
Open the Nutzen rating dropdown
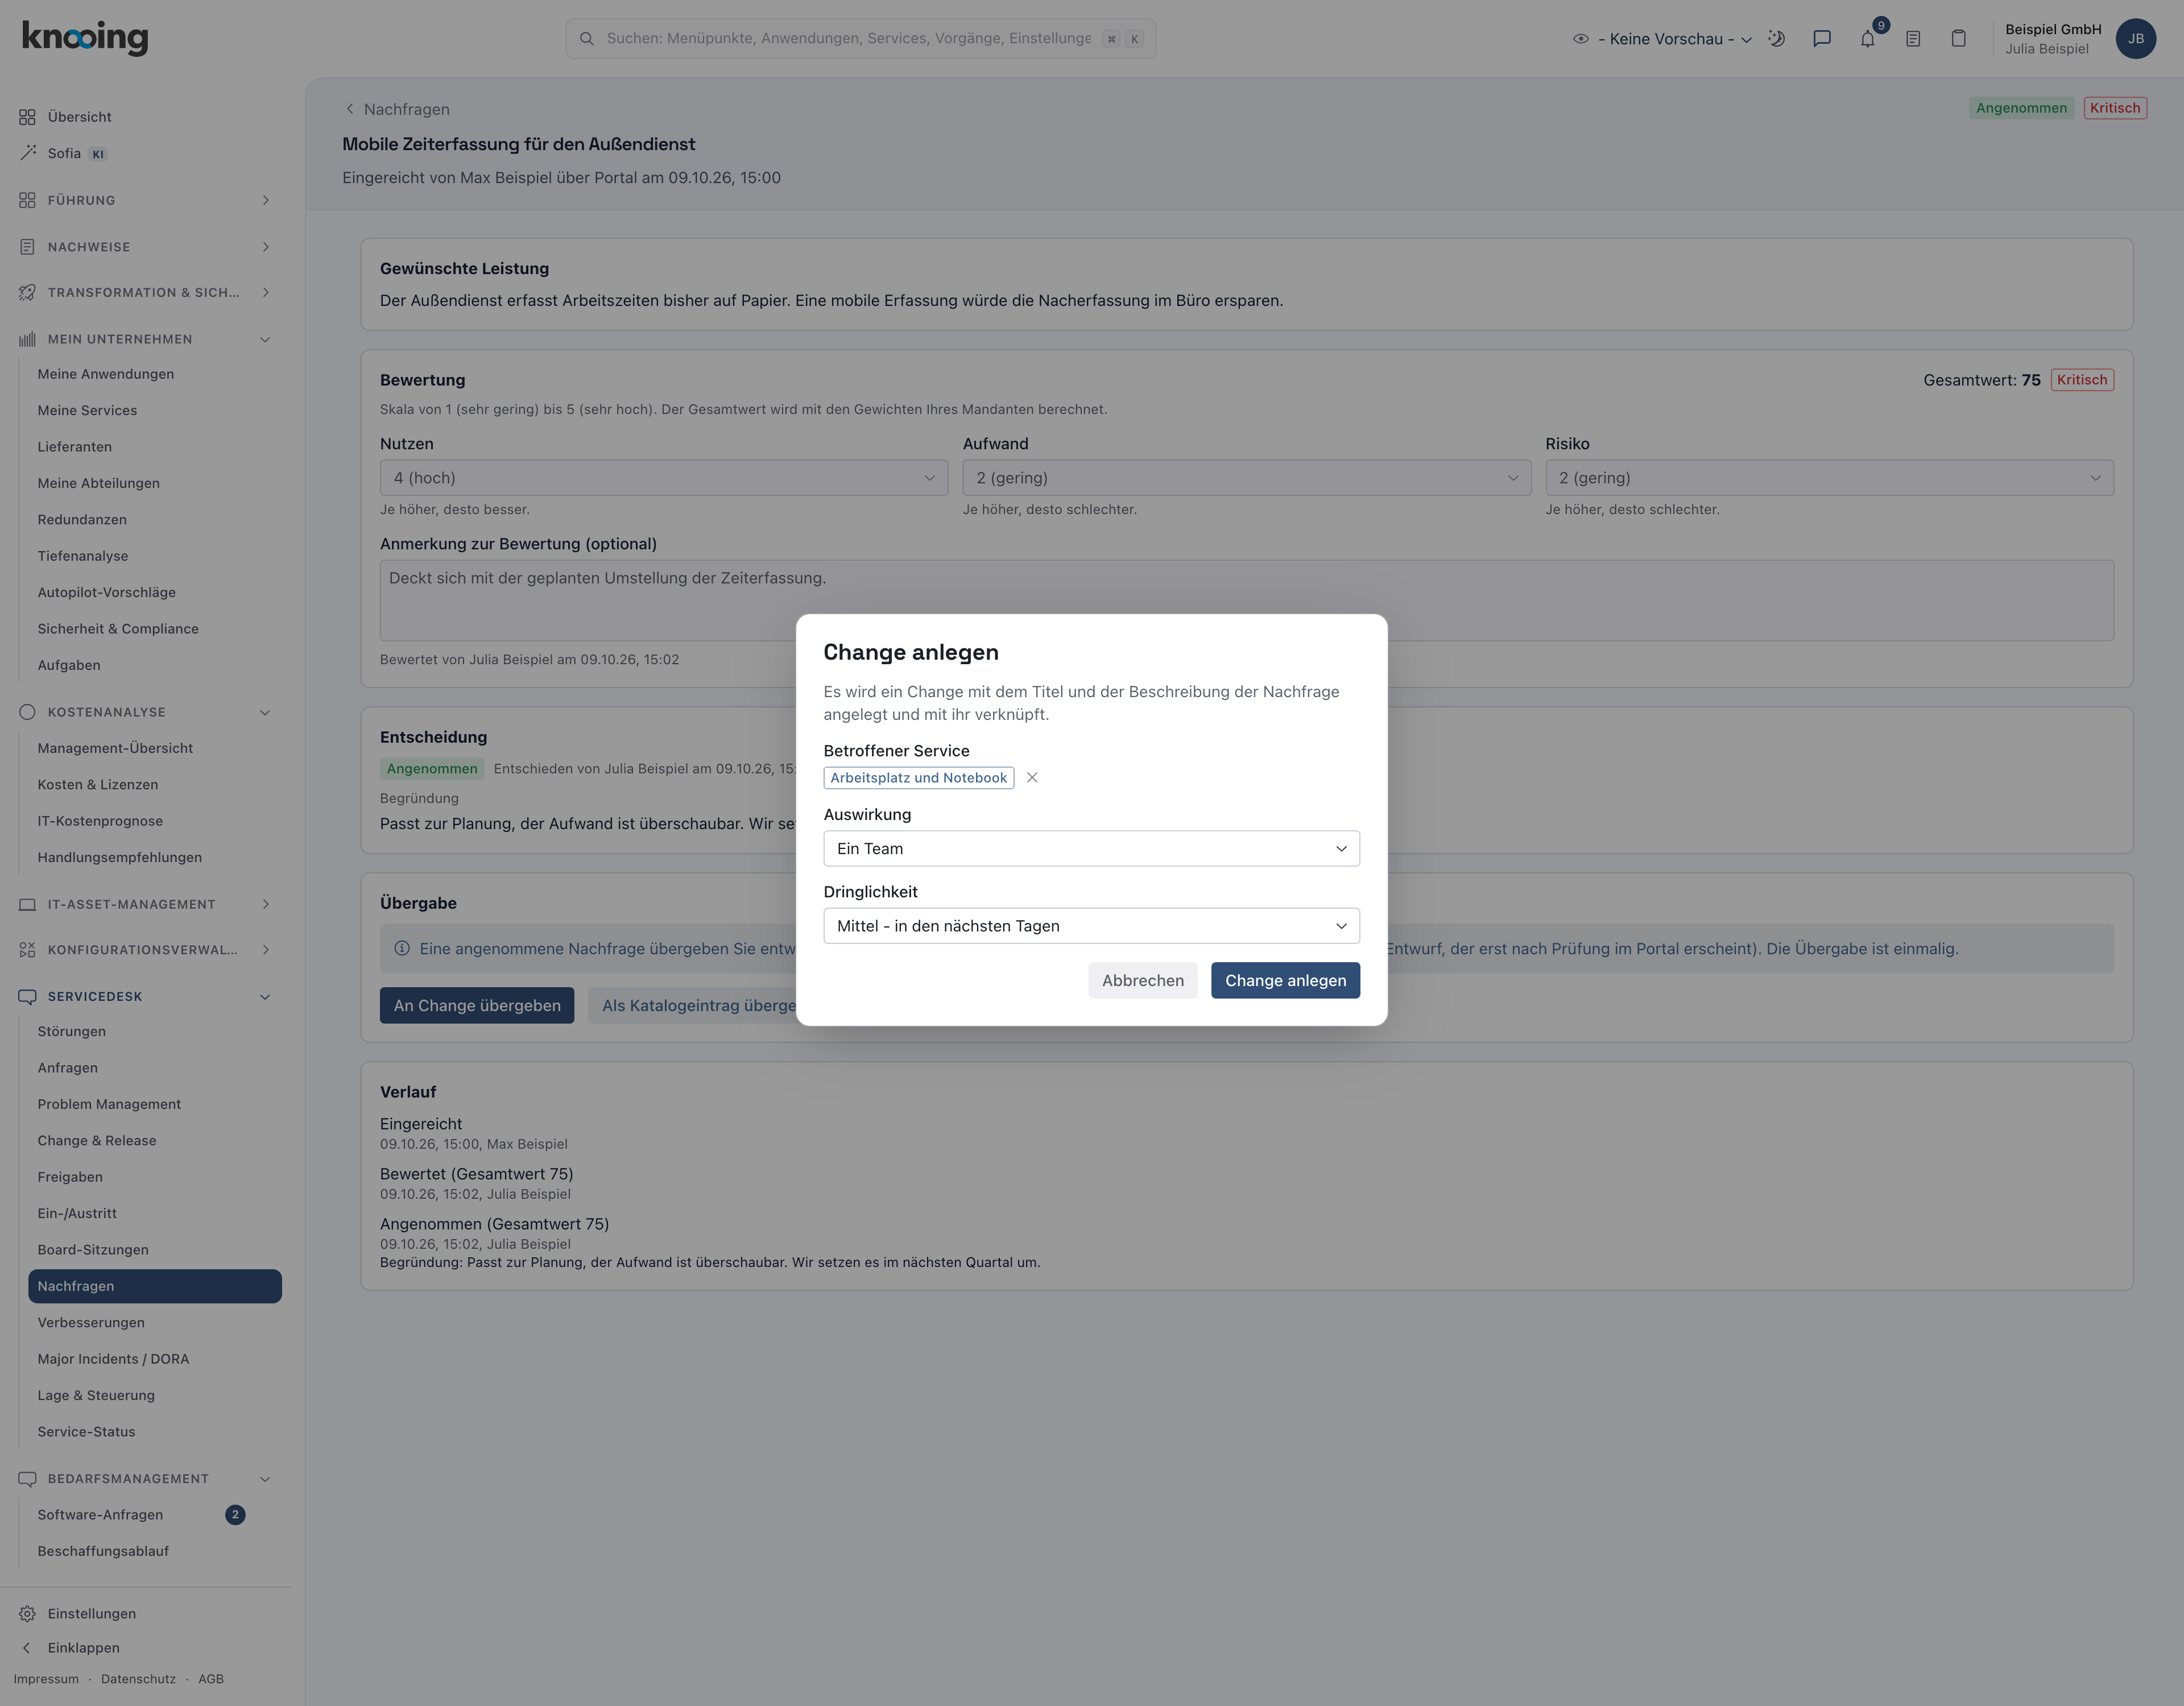click(x=664, y=478)
